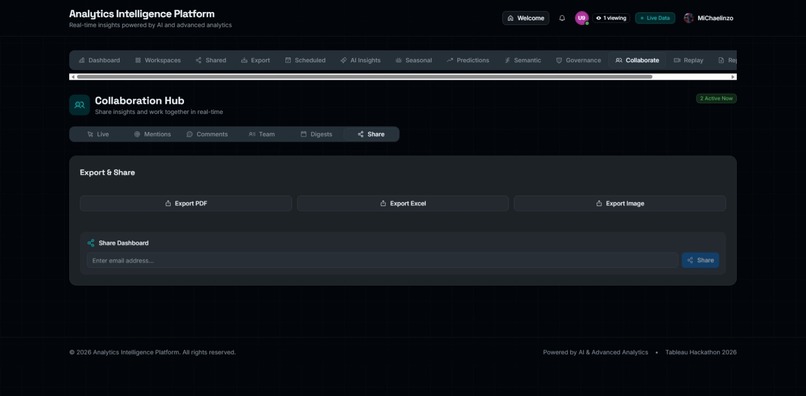
Task: Click the Scheduled tab calendar icon
Action: pyautogui.click(x=288, y=60)
